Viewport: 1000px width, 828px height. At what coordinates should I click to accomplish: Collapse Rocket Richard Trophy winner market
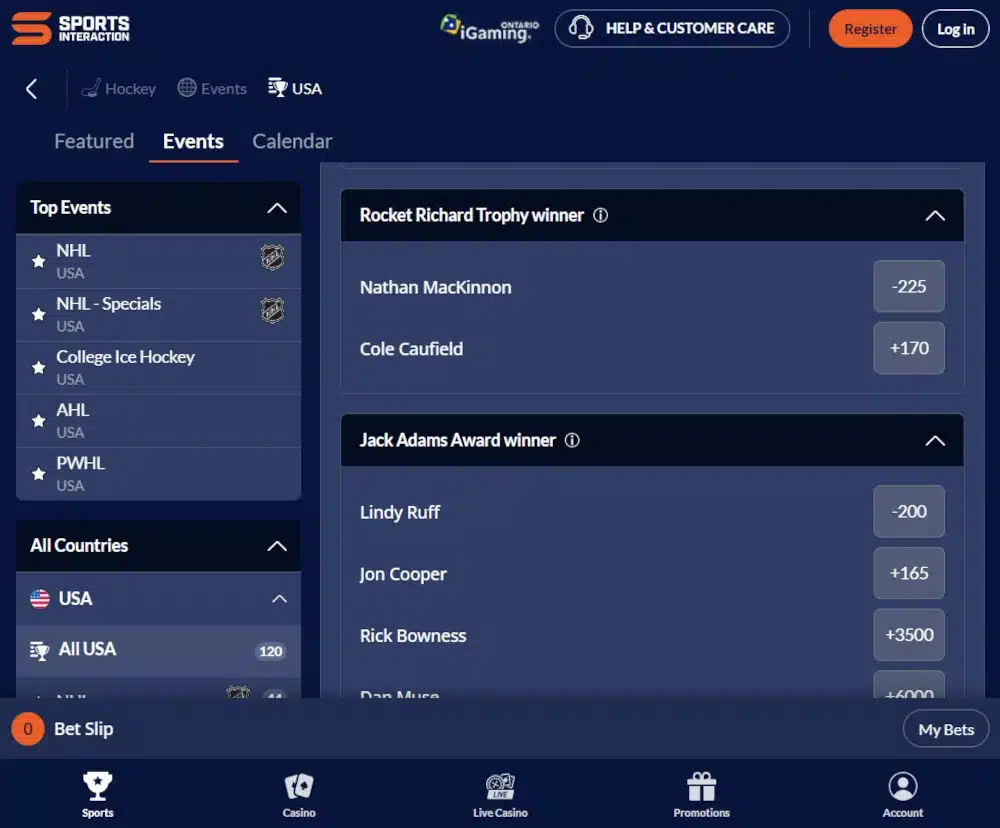coord(935,216)
